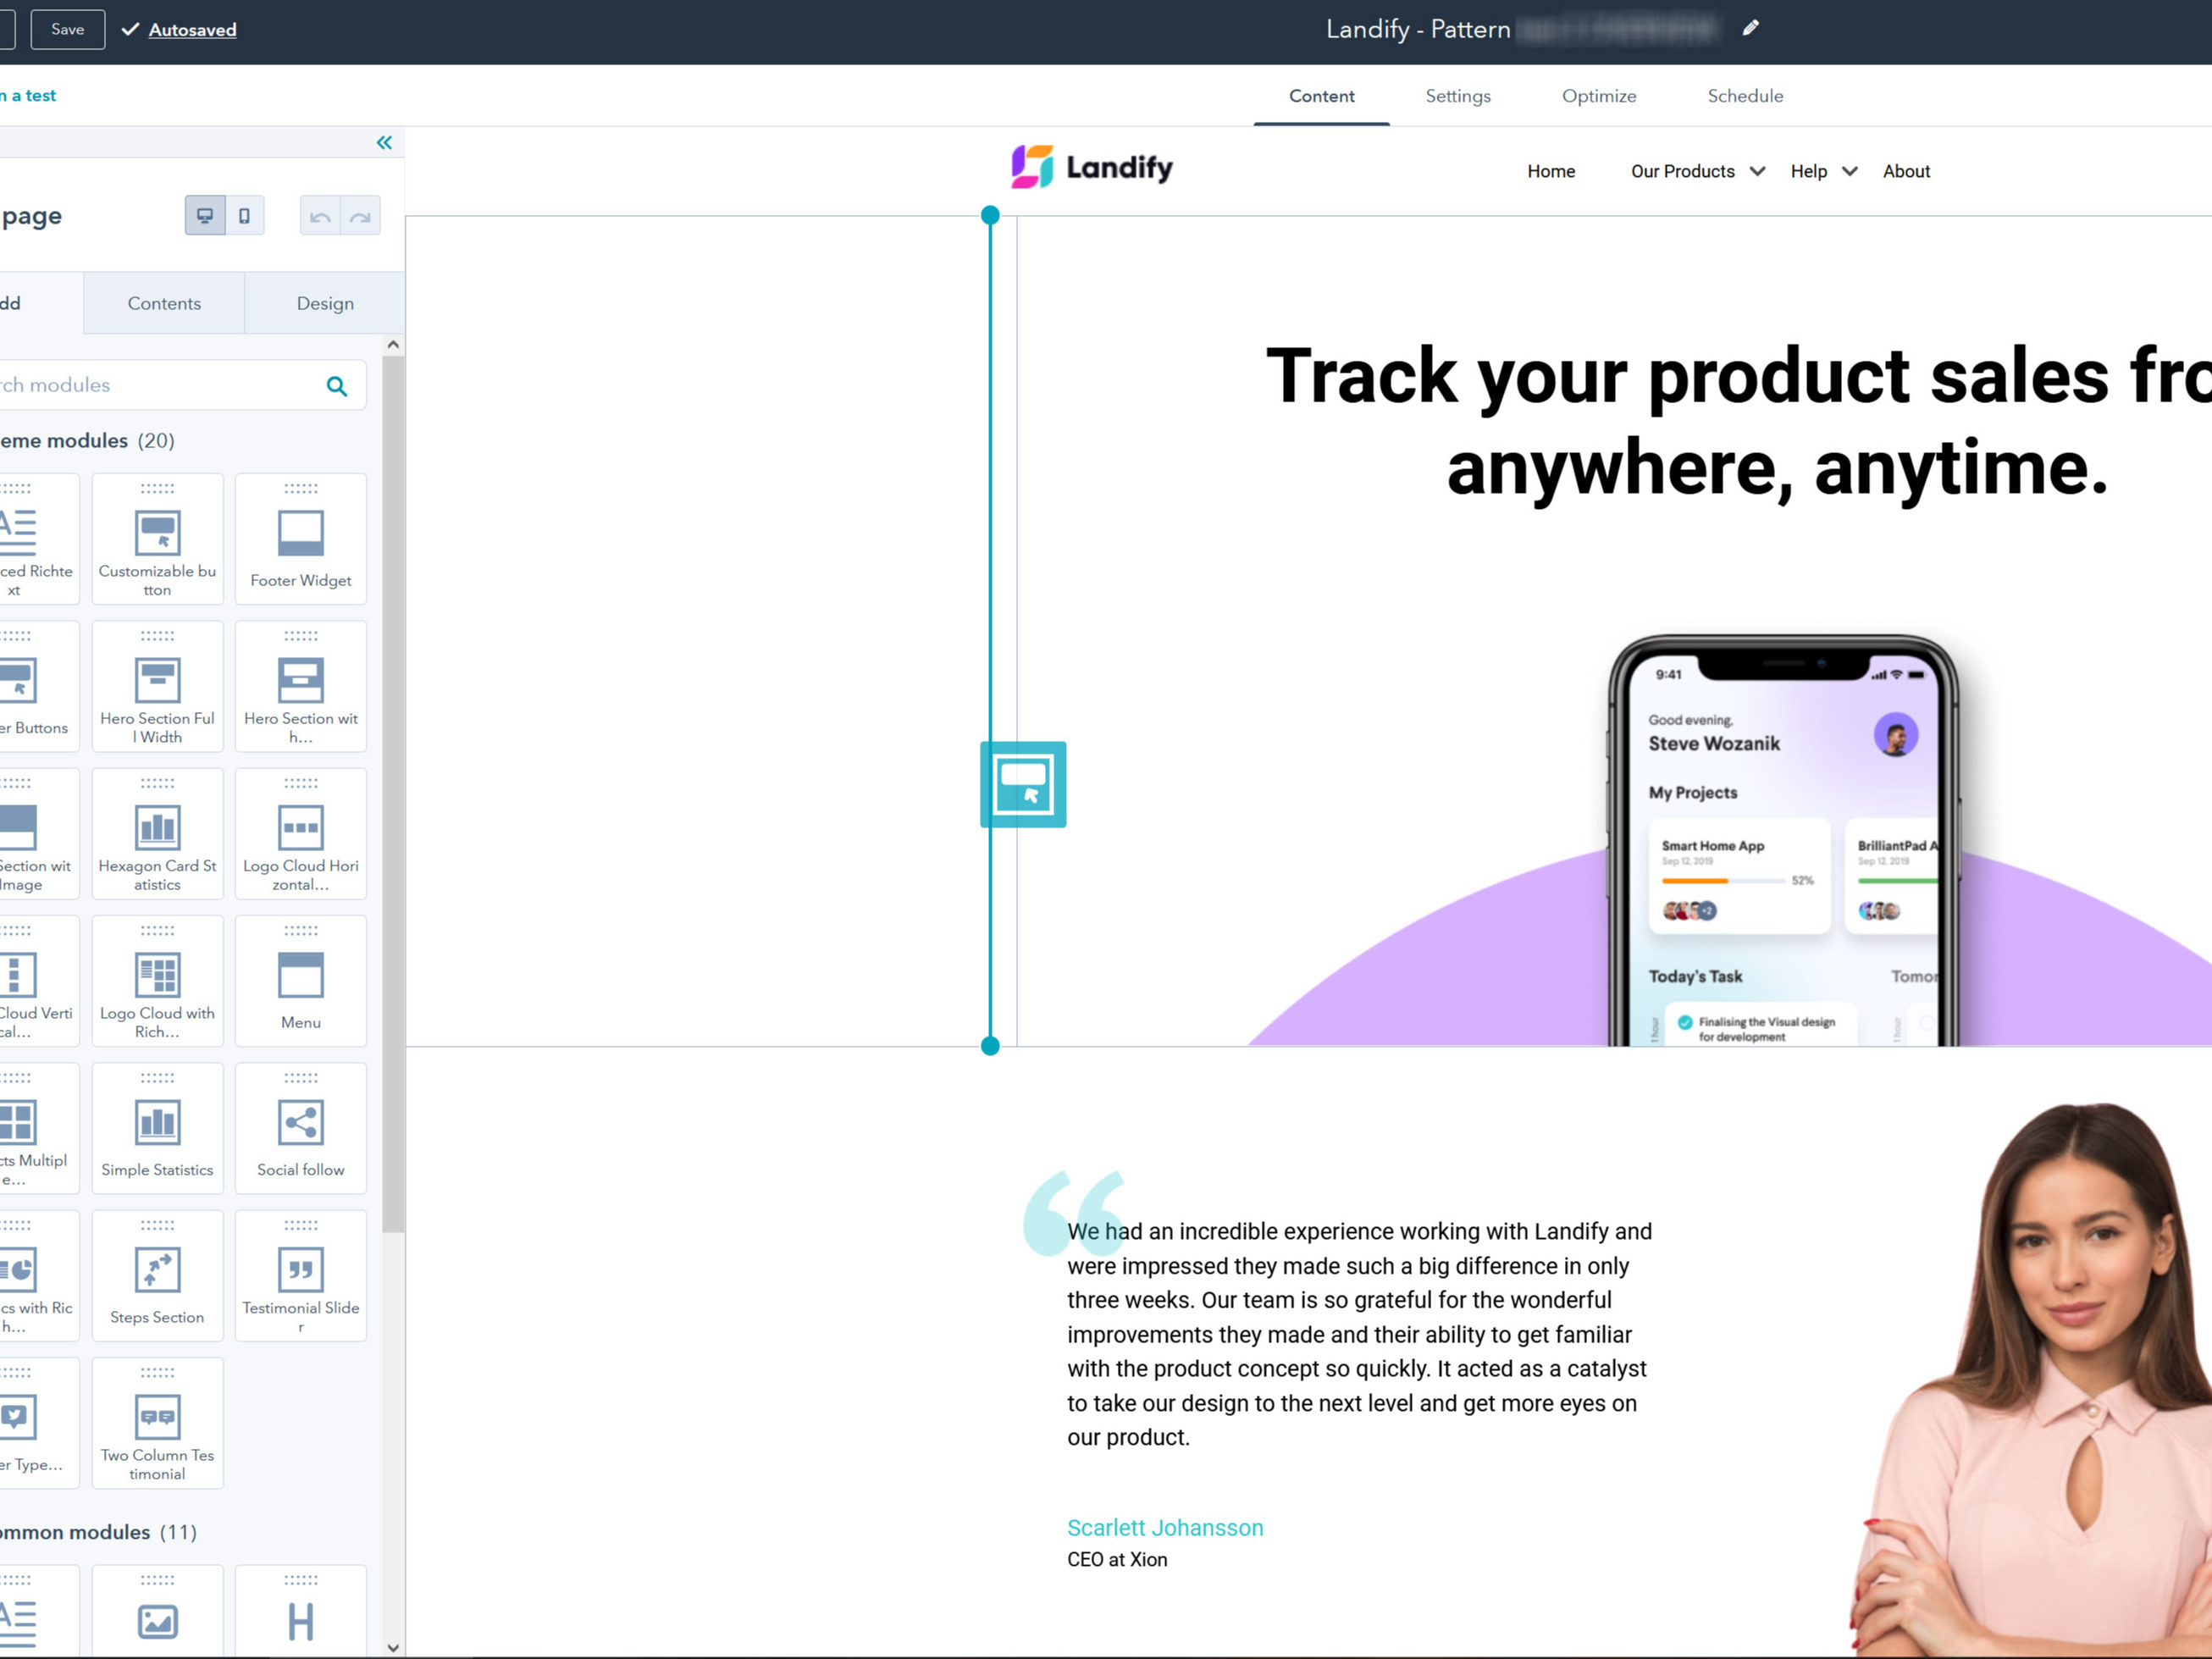Click the testimonial quote paragraph
This screenshot has height=1659, width=2212.
coord(1359,1334)
